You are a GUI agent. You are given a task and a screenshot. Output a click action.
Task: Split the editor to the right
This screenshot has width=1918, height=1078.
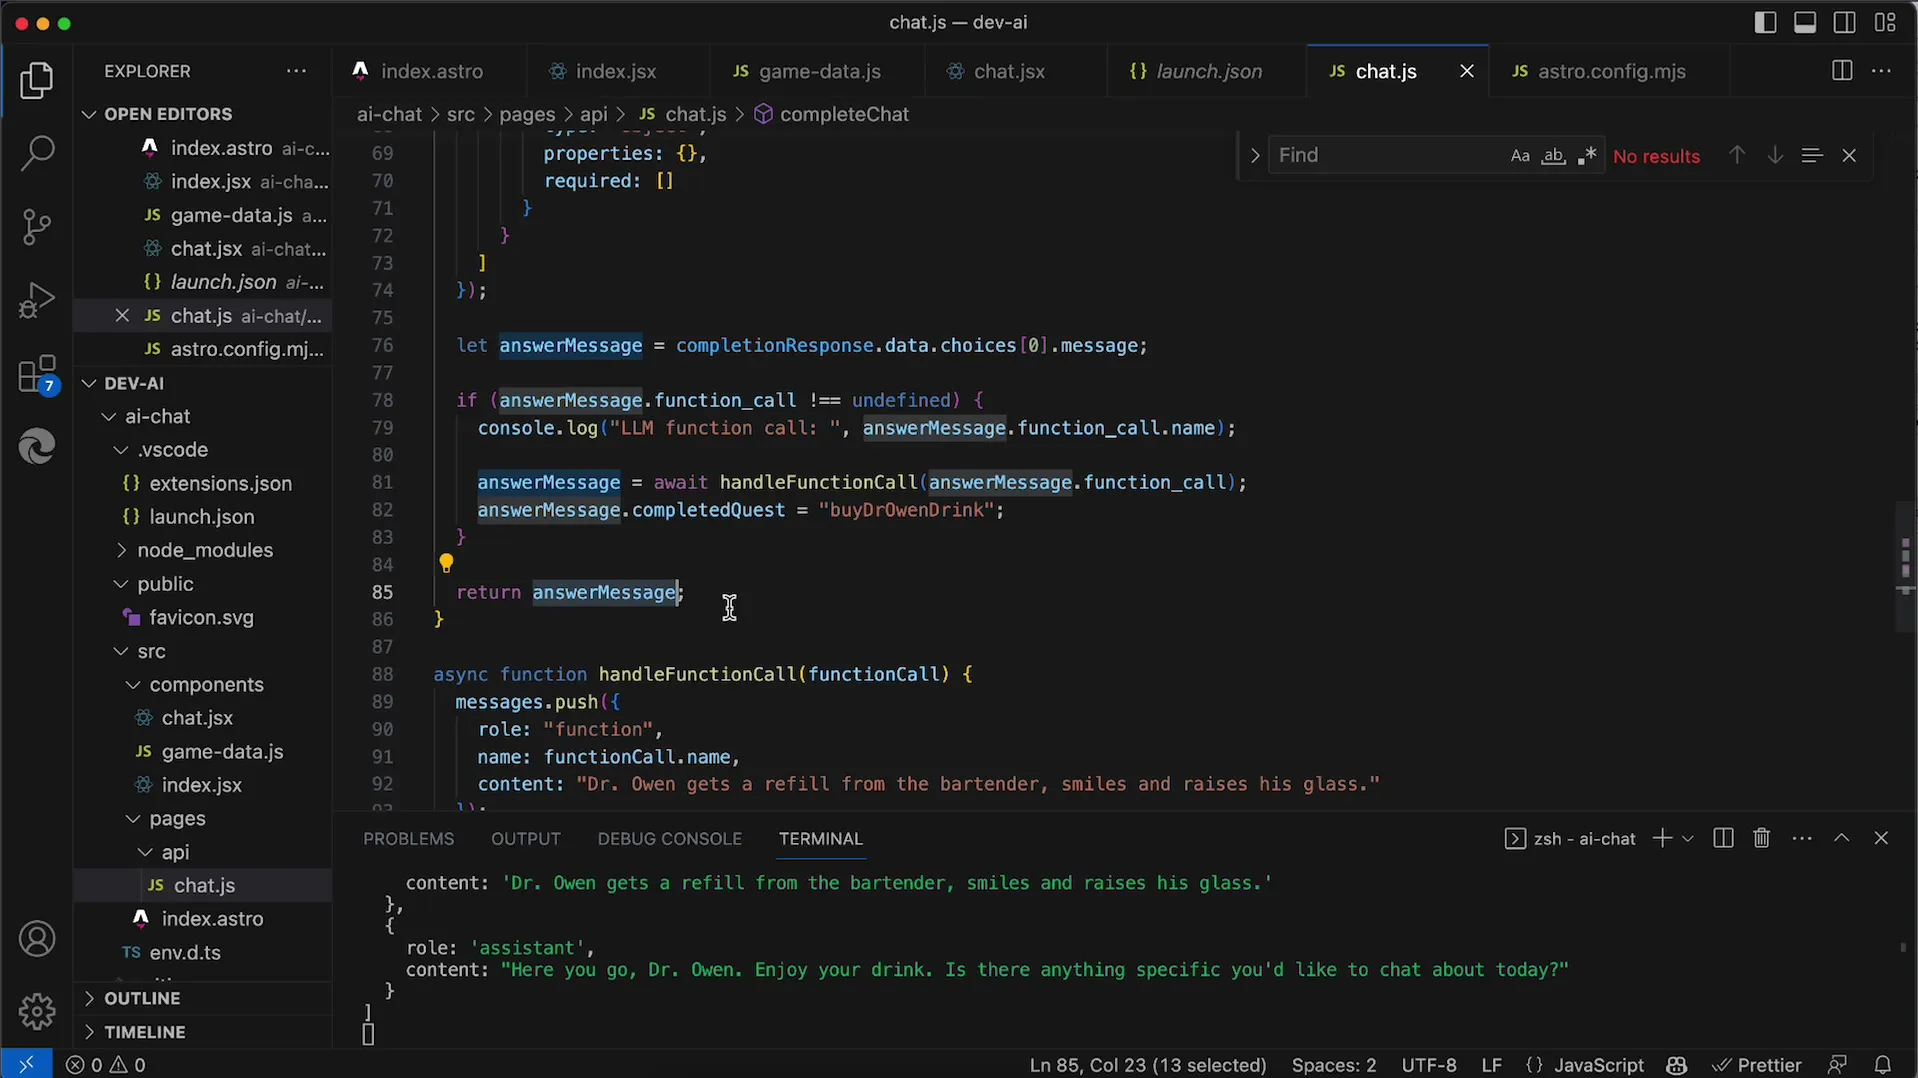[1841, 71]
